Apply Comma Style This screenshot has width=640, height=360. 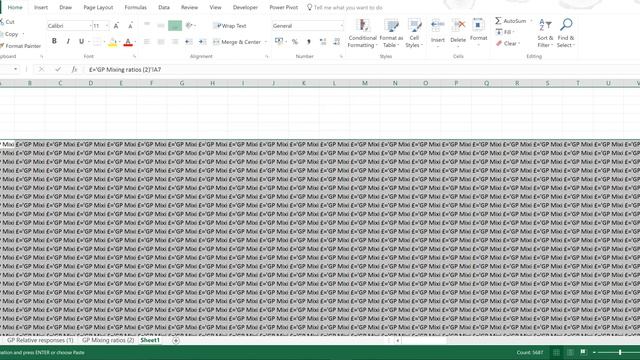tap(309, 42)
